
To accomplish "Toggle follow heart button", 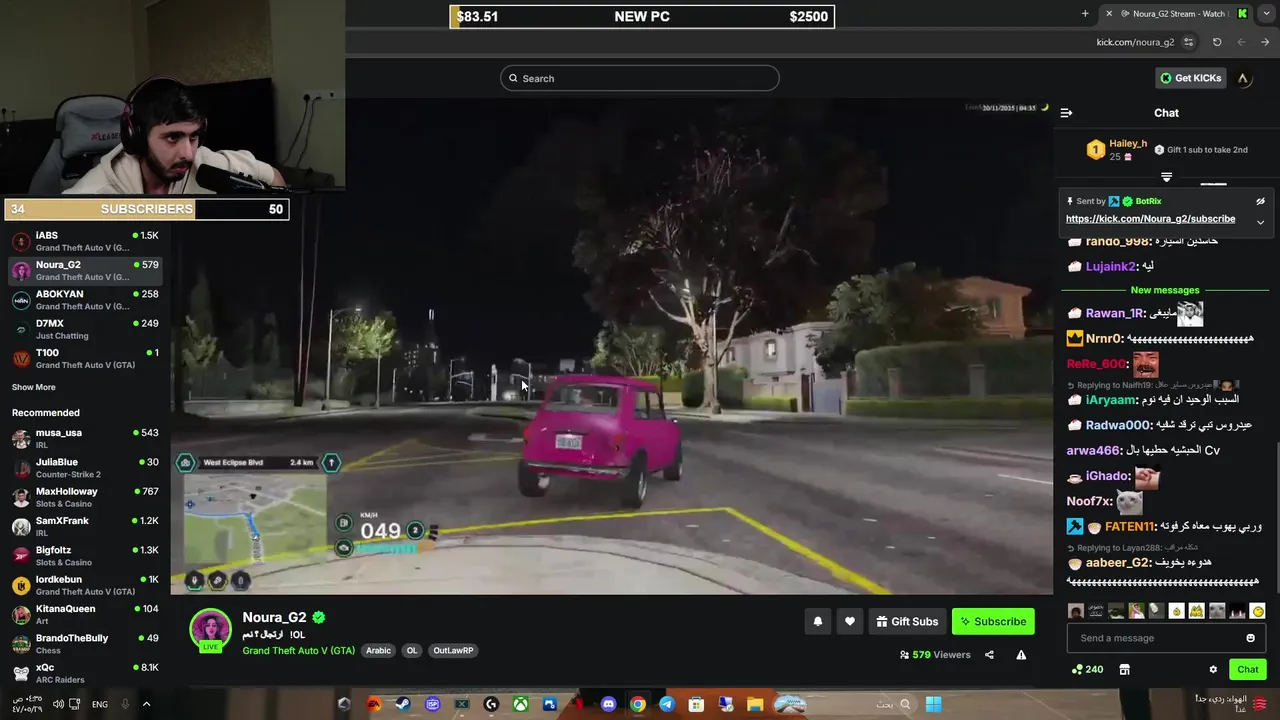I will [x=849, y=621].
